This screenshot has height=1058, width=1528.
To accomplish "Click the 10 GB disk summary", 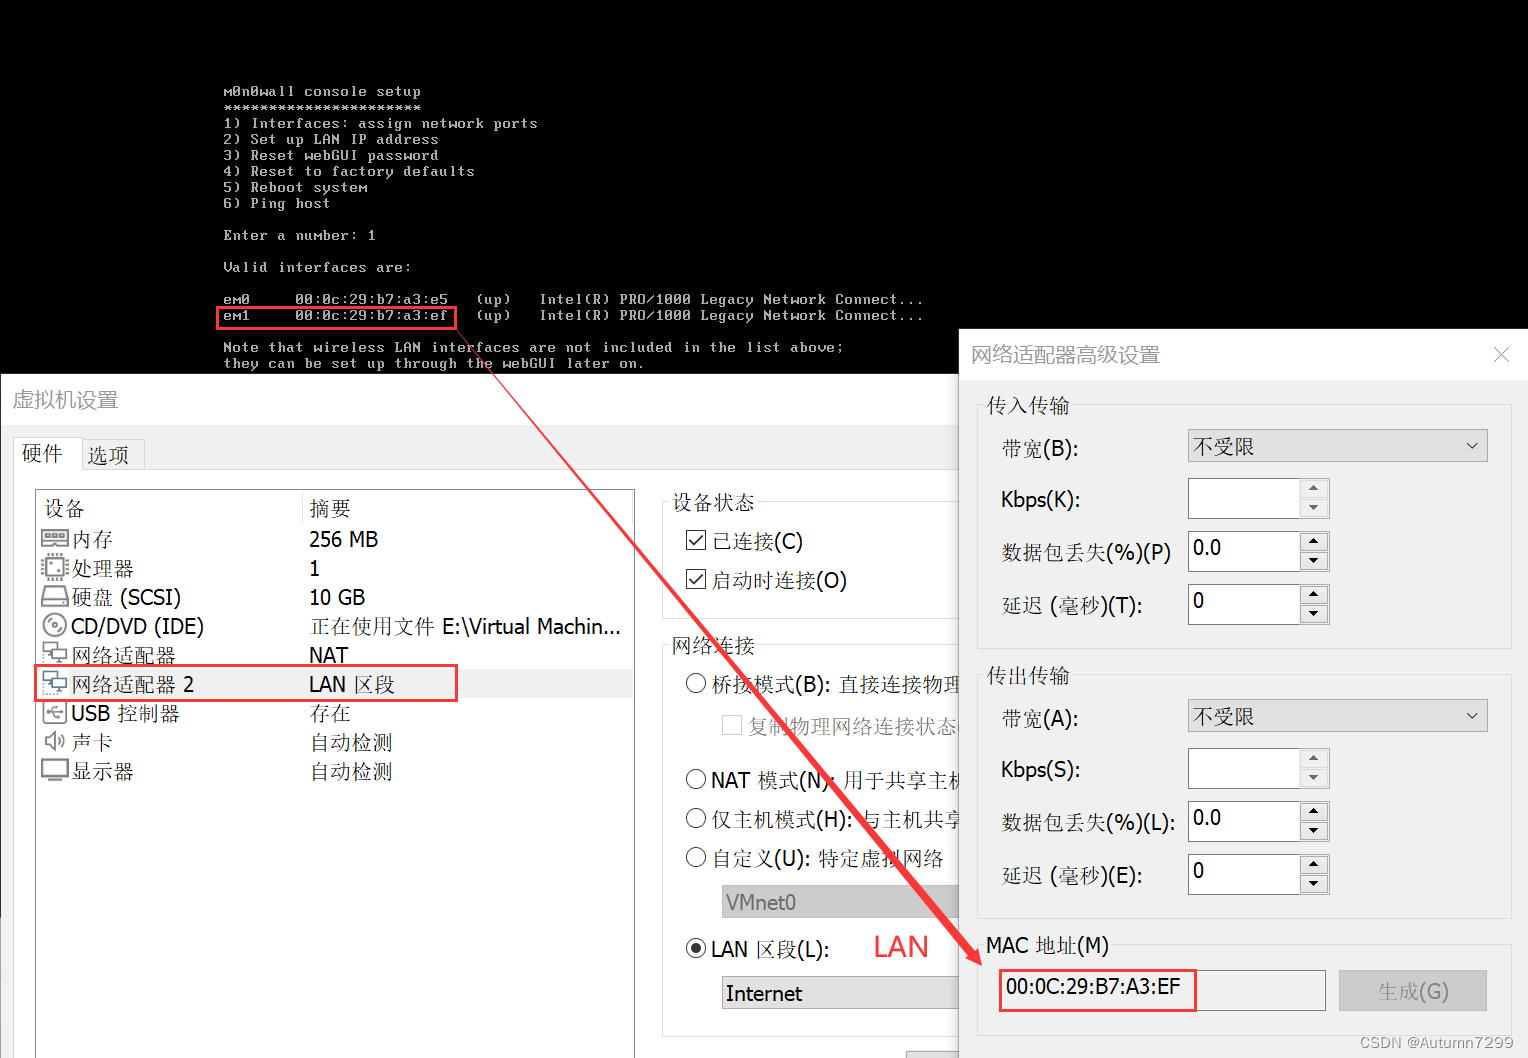I will click(337, 597).
